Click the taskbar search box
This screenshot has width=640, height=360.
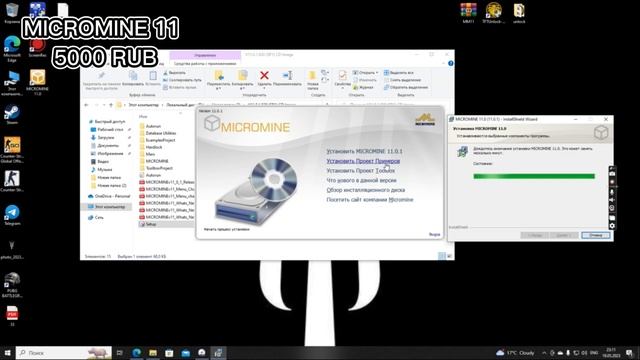pos(64,353)
